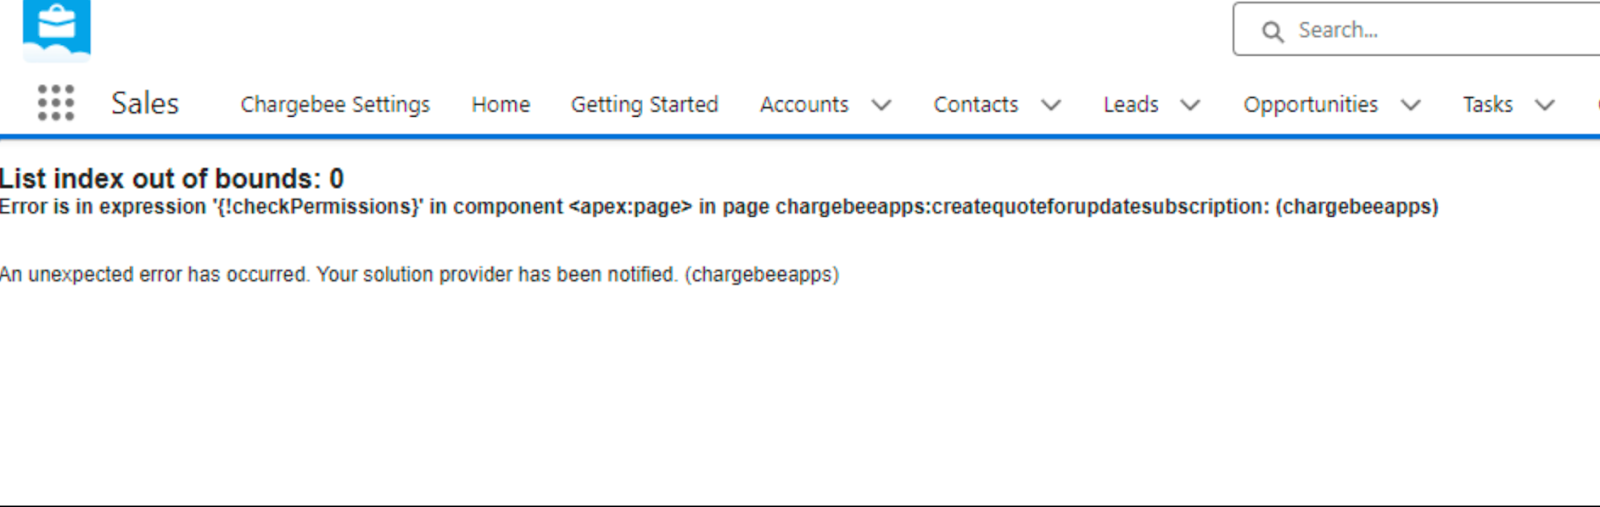
Task: Open the Contacts tab
Action: click(x=976, y=104)
